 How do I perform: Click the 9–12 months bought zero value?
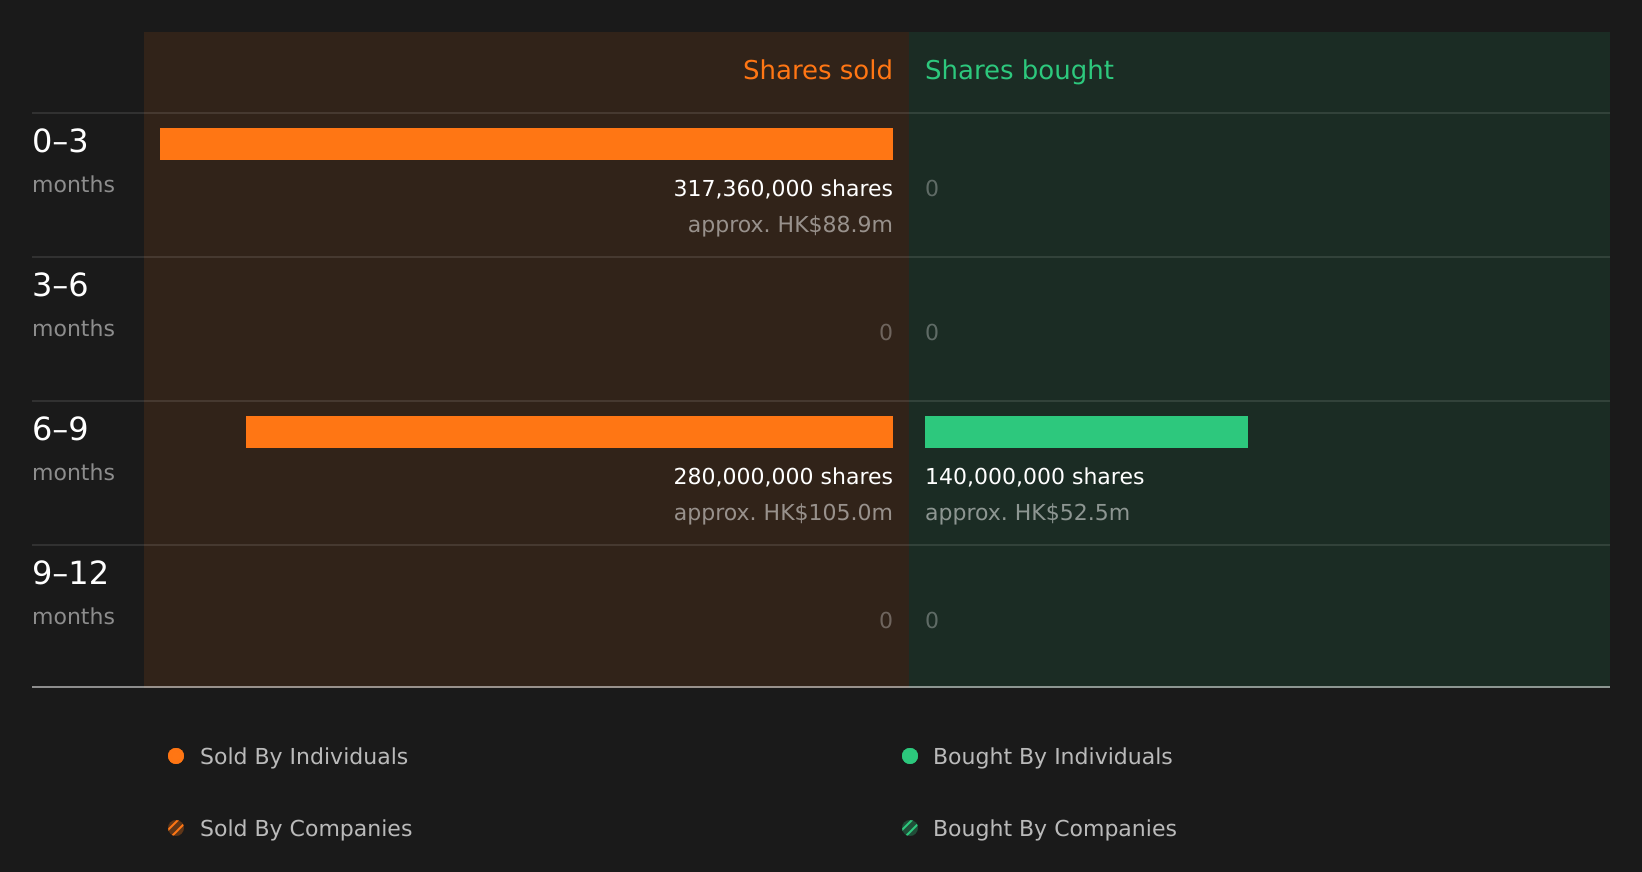tap(932, 621)
